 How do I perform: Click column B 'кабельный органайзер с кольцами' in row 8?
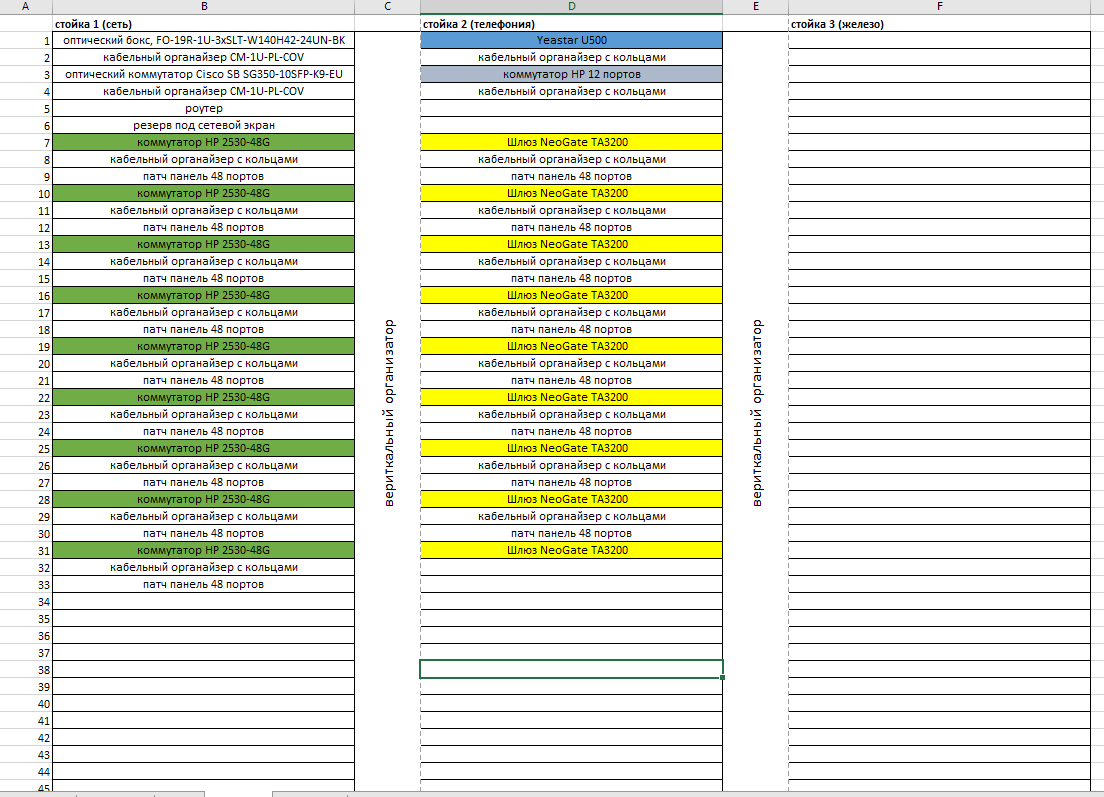203,159
